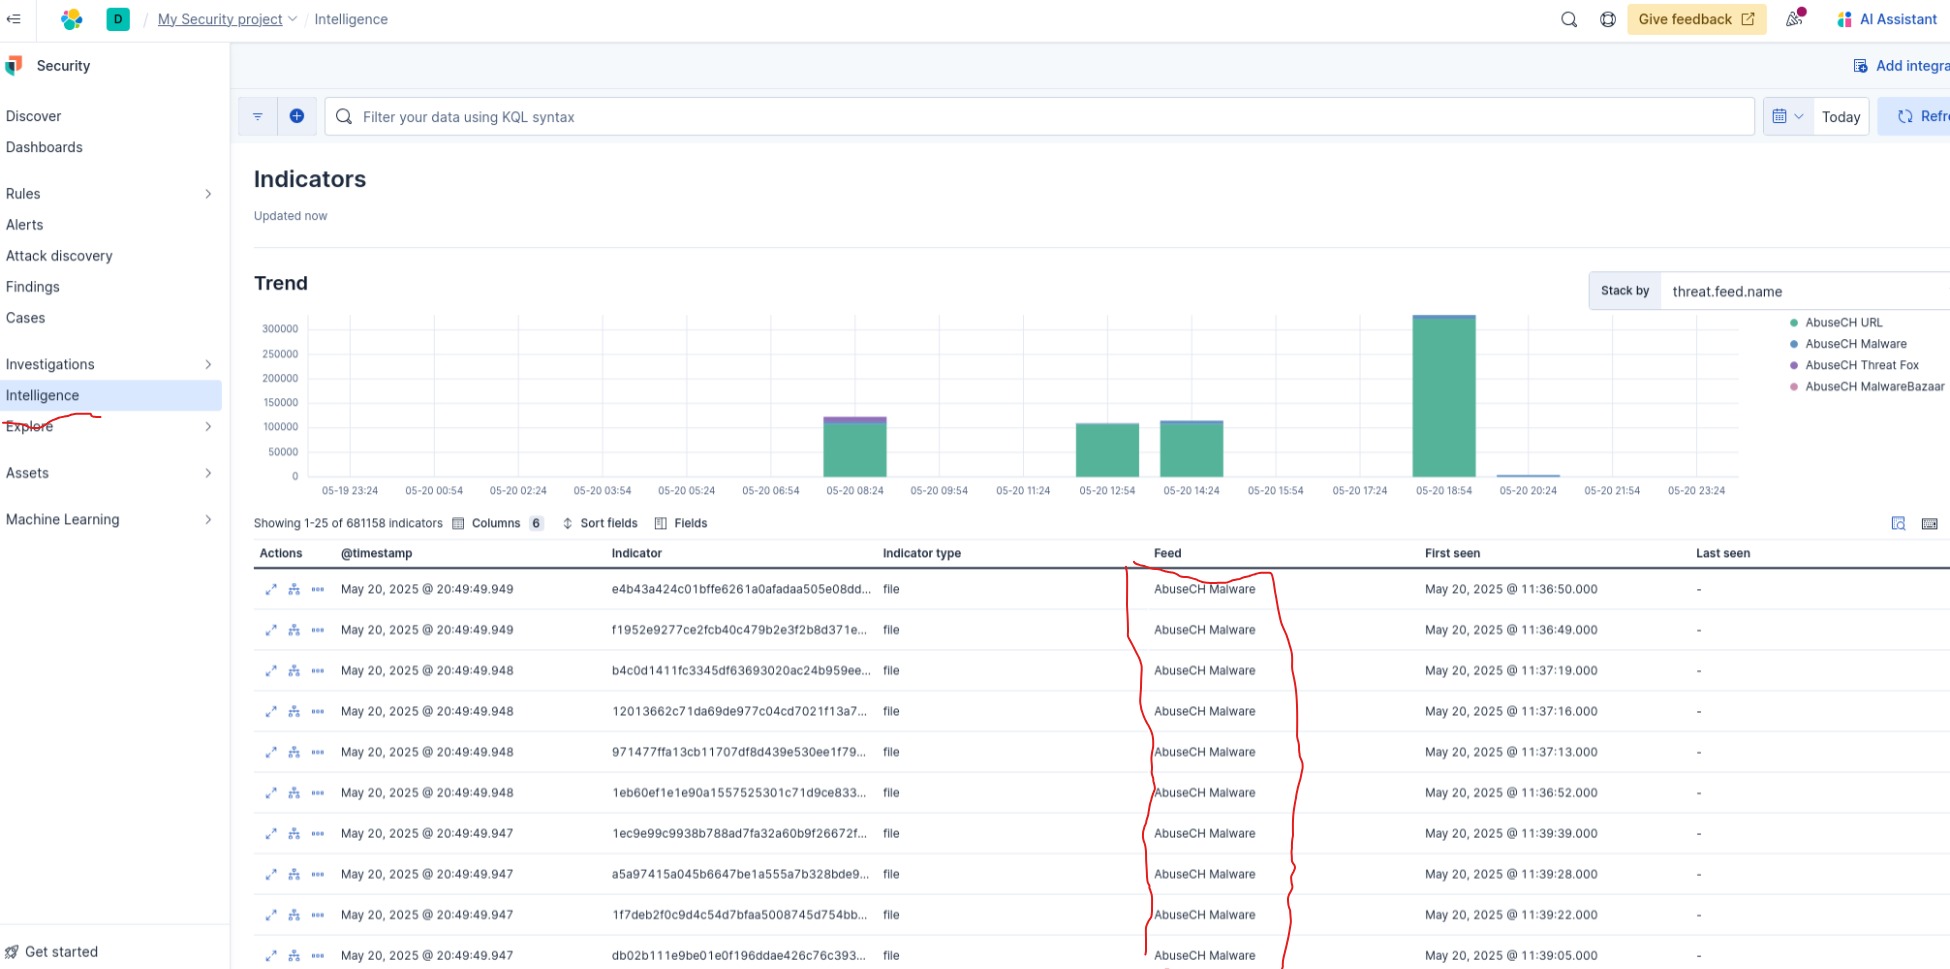1950x969 pixels.
Task: Open Discover in the sidebar
Action: 34,116
